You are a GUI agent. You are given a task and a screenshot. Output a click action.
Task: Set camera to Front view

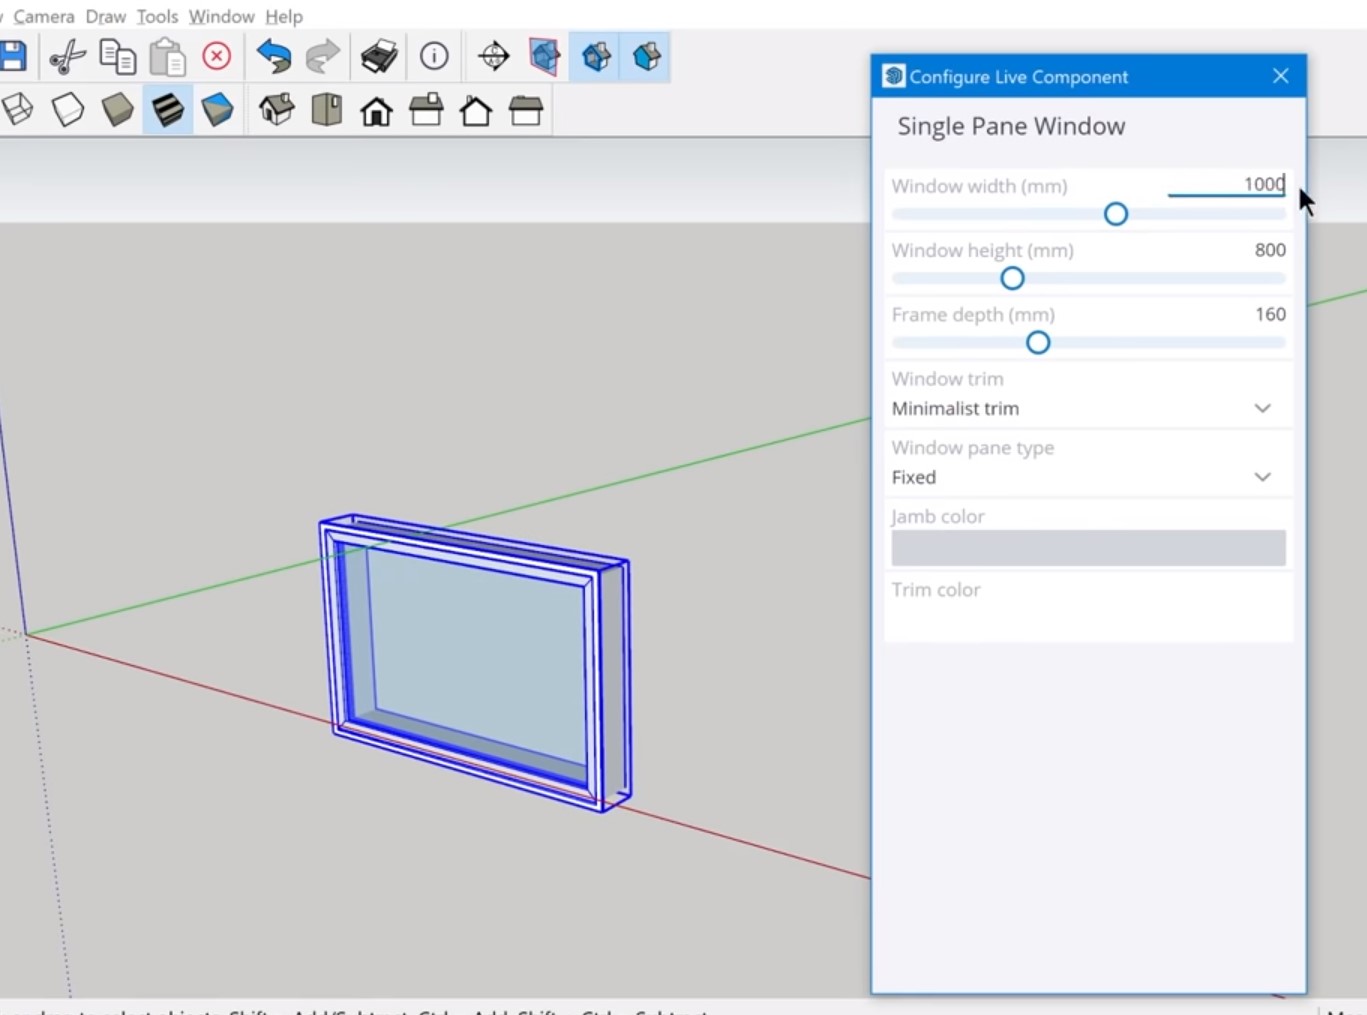click(376, 110)
